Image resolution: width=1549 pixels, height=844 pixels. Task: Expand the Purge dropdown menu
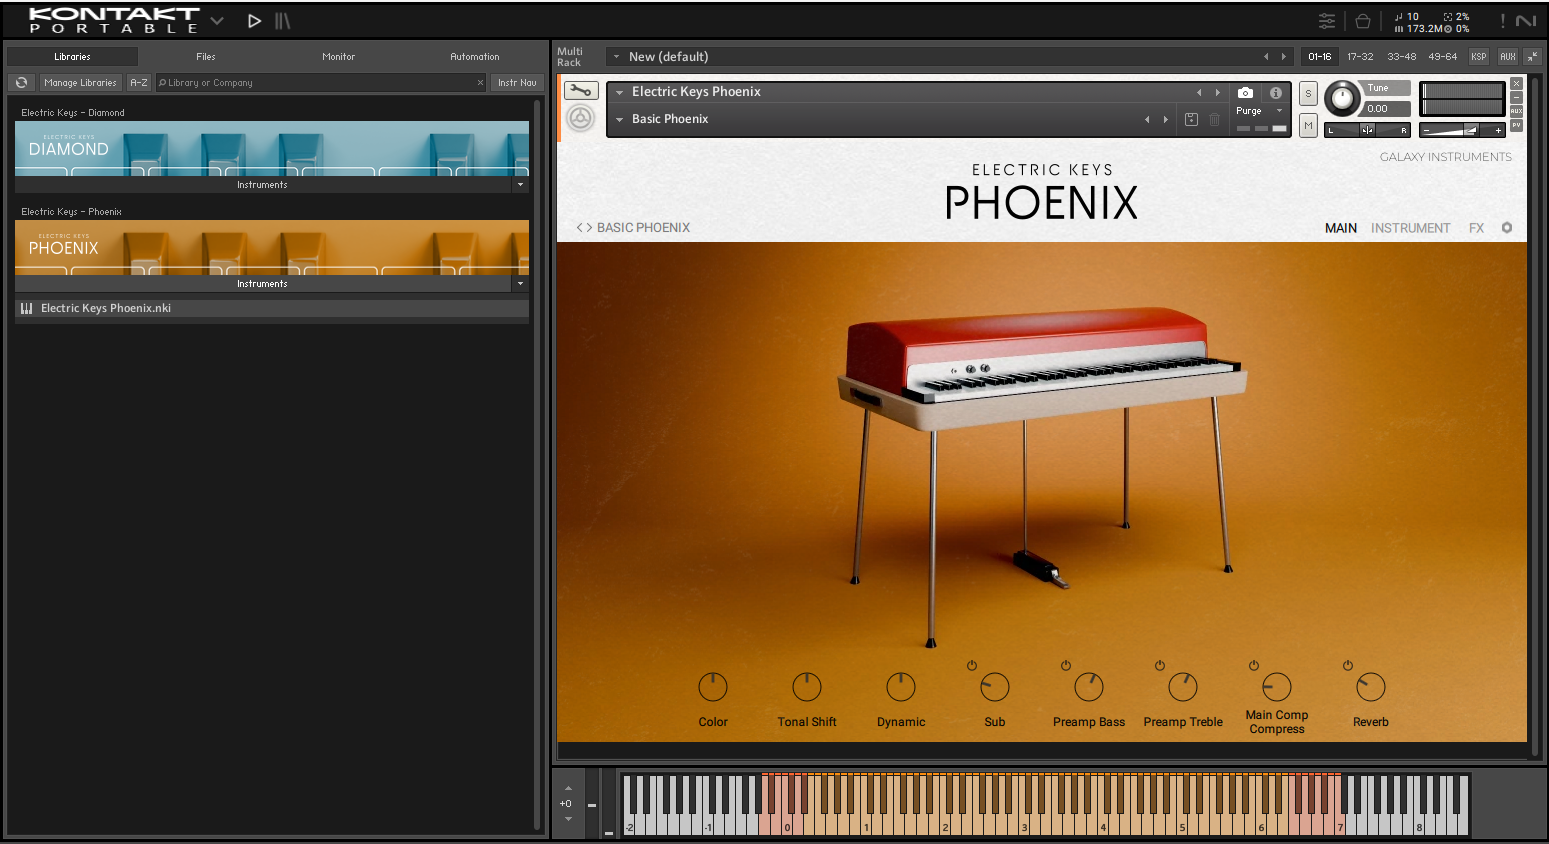point(1279,111)
